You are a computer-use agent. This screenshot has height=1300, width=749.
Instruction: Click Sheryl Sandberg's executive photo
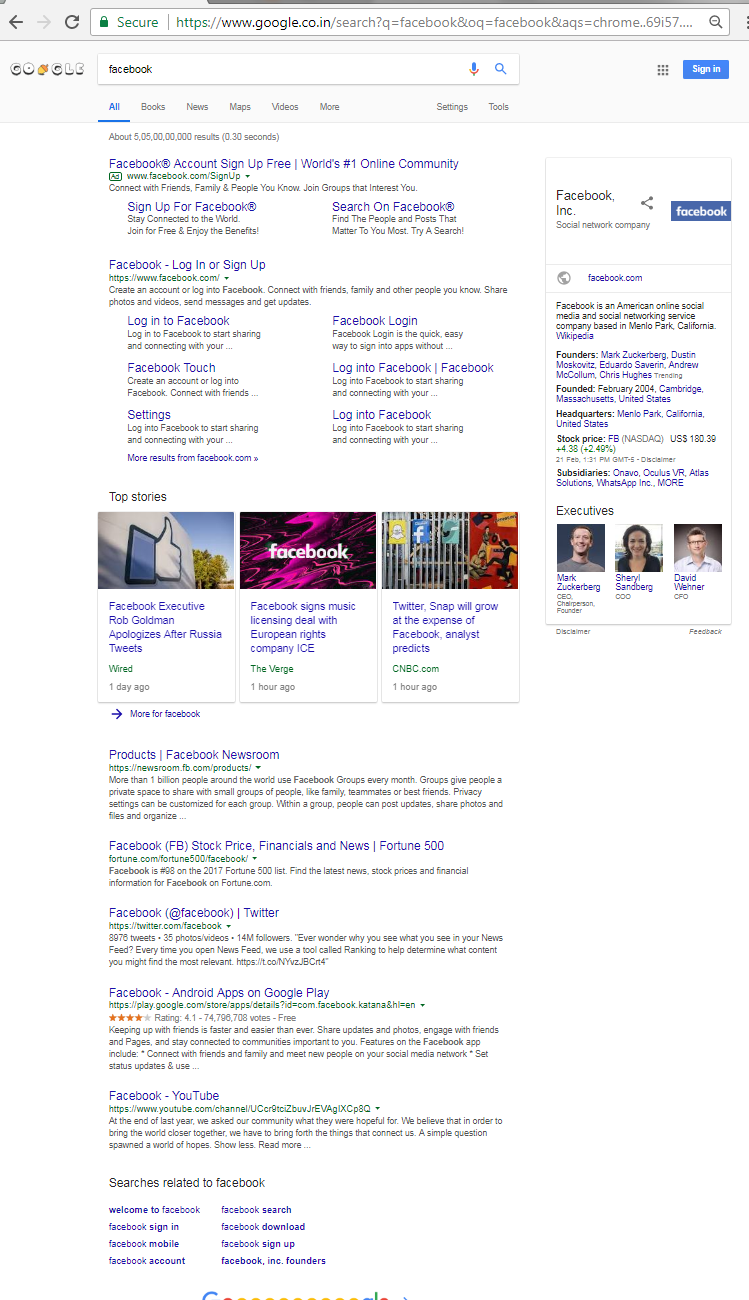tap(639, 547)
